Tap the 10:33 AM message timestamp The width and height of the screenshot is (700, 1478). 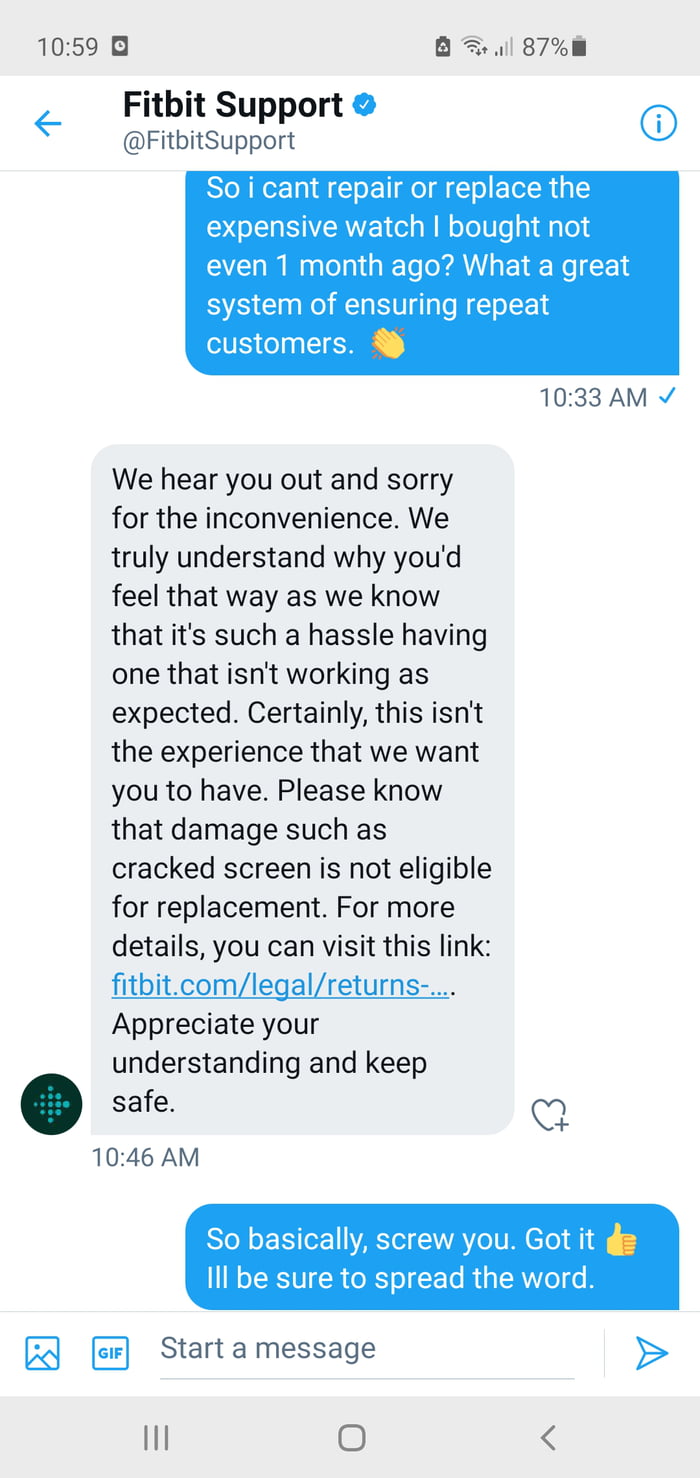tap(593, 397)
